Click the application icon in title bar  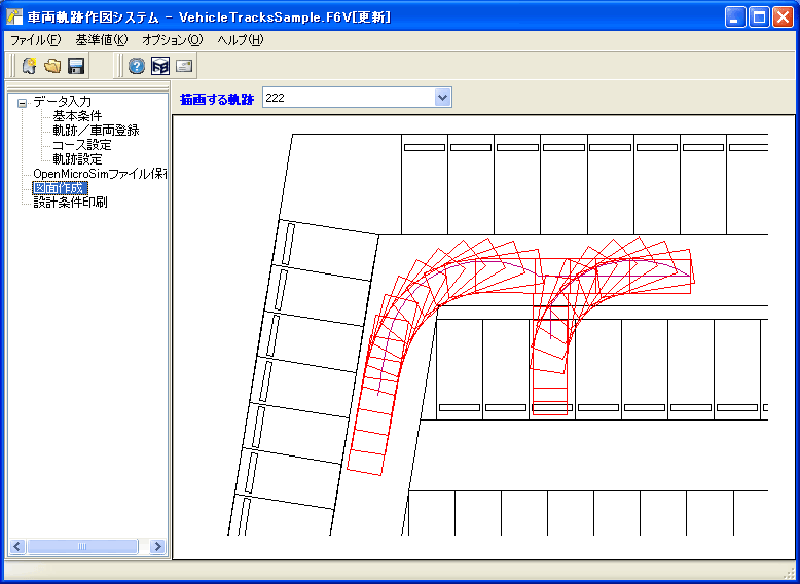[15, 18]
